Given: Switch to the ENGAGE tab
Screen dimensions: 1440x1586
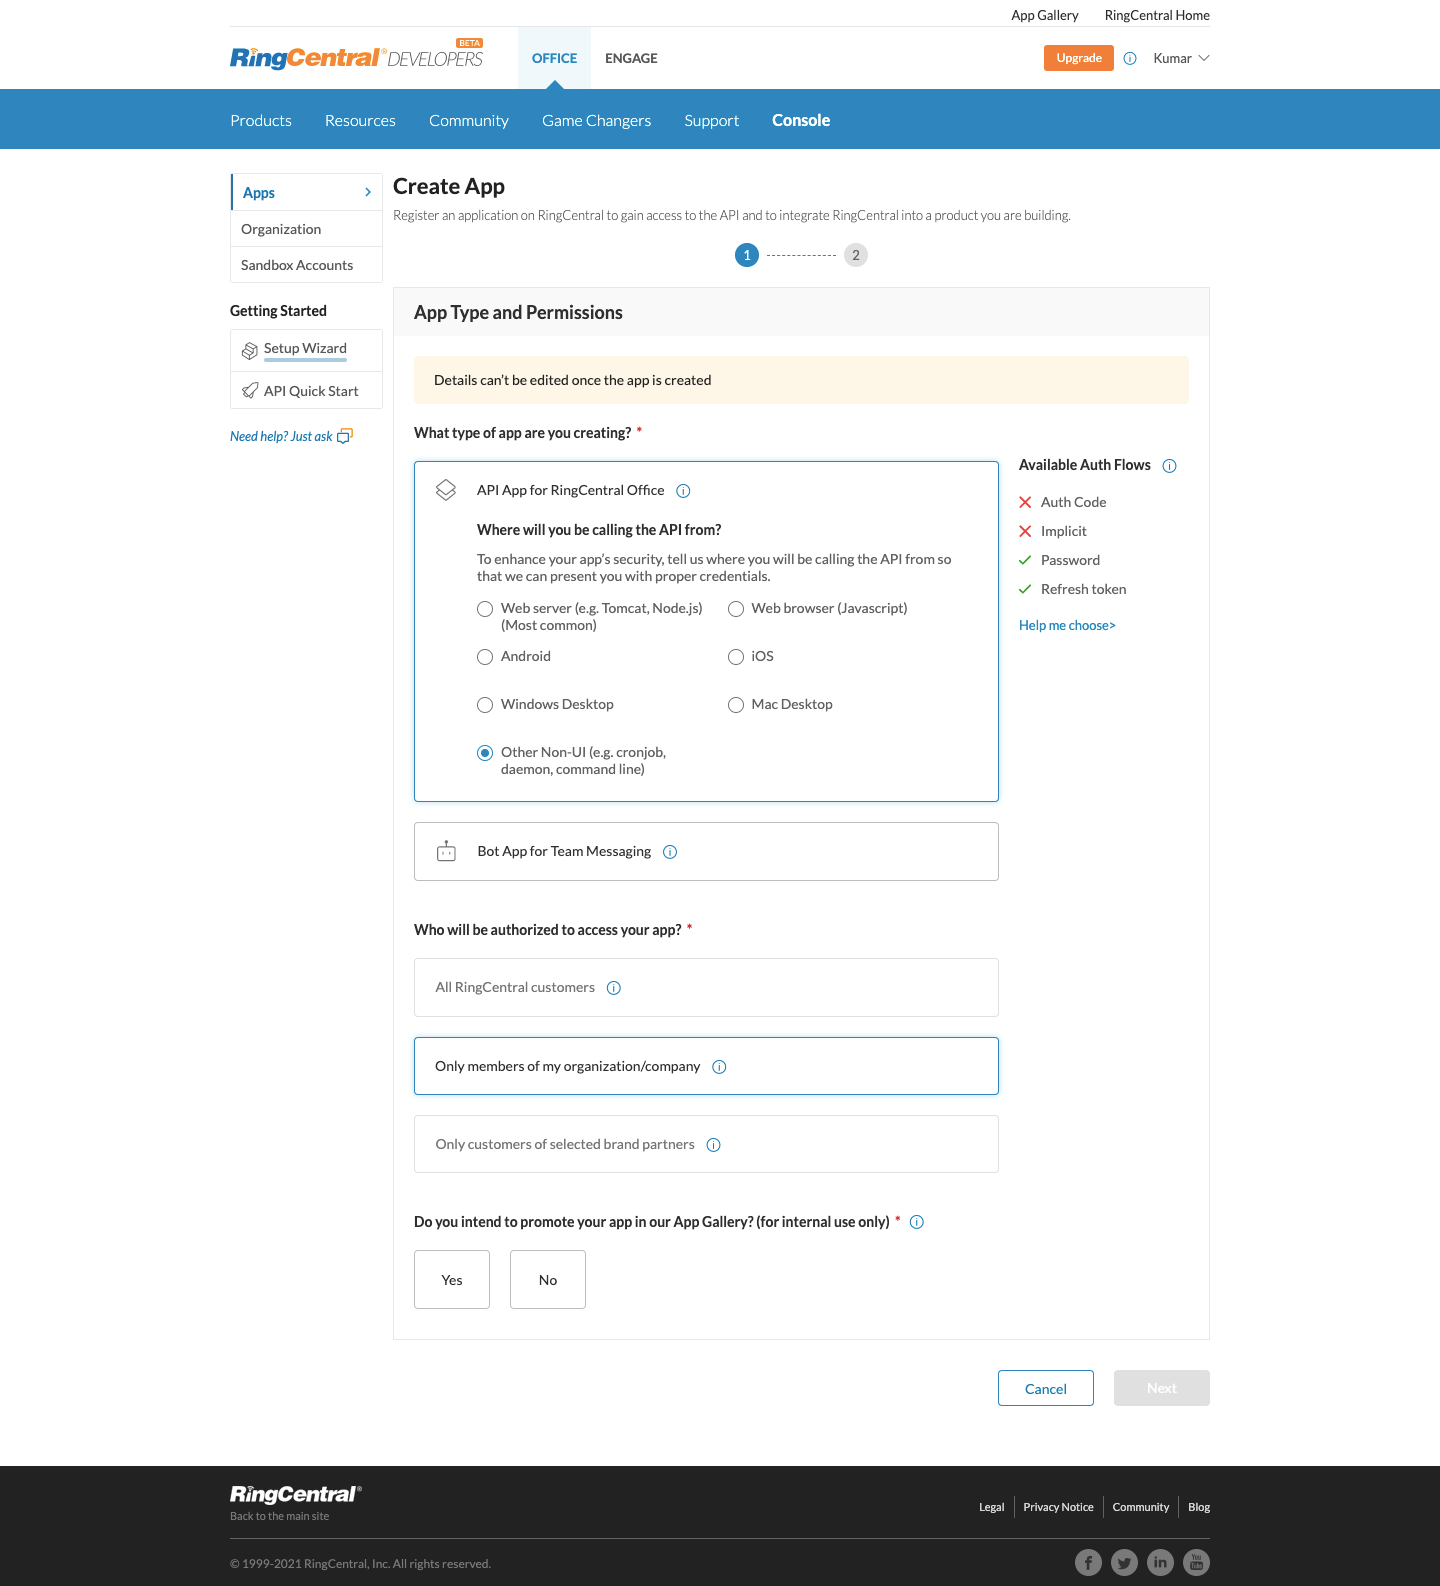Looking at the screenshot, I should click(631, 58).
